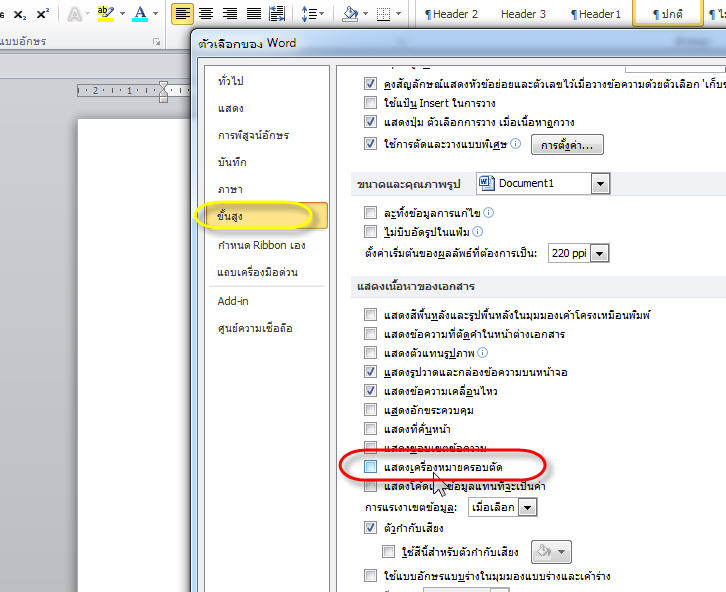Screen dimensions: 726x592
Task: Open Font dialog launcher
Action: tap(156, 42)
